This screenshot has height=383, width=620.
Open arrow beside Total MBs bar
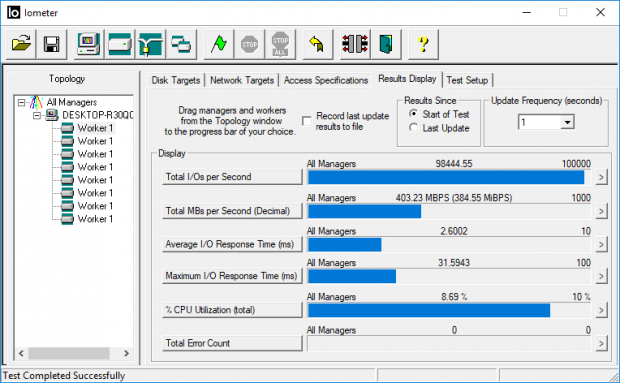(x=601, y=211)
